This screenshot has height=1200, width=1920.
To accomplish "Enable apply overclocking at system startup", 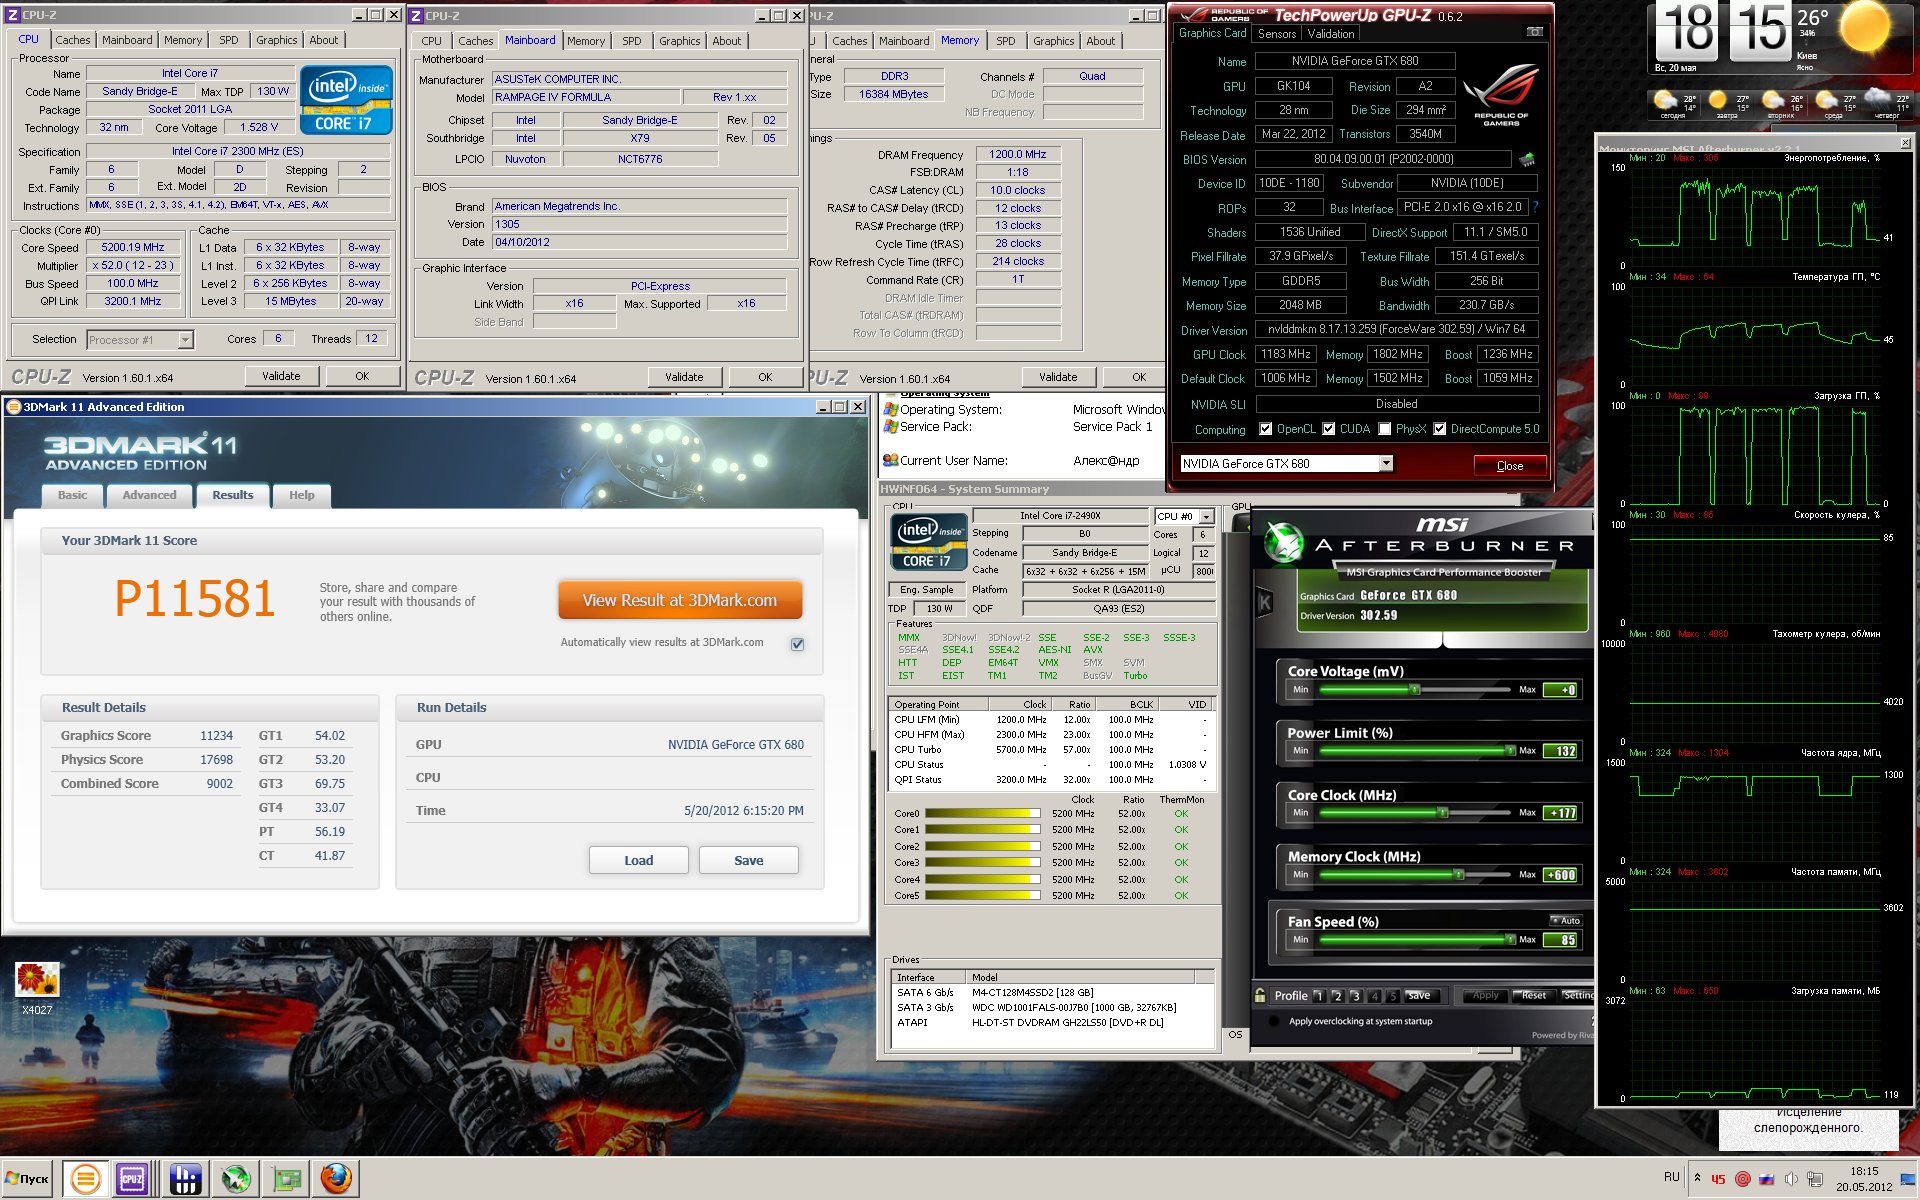I will [1273, 1021].
